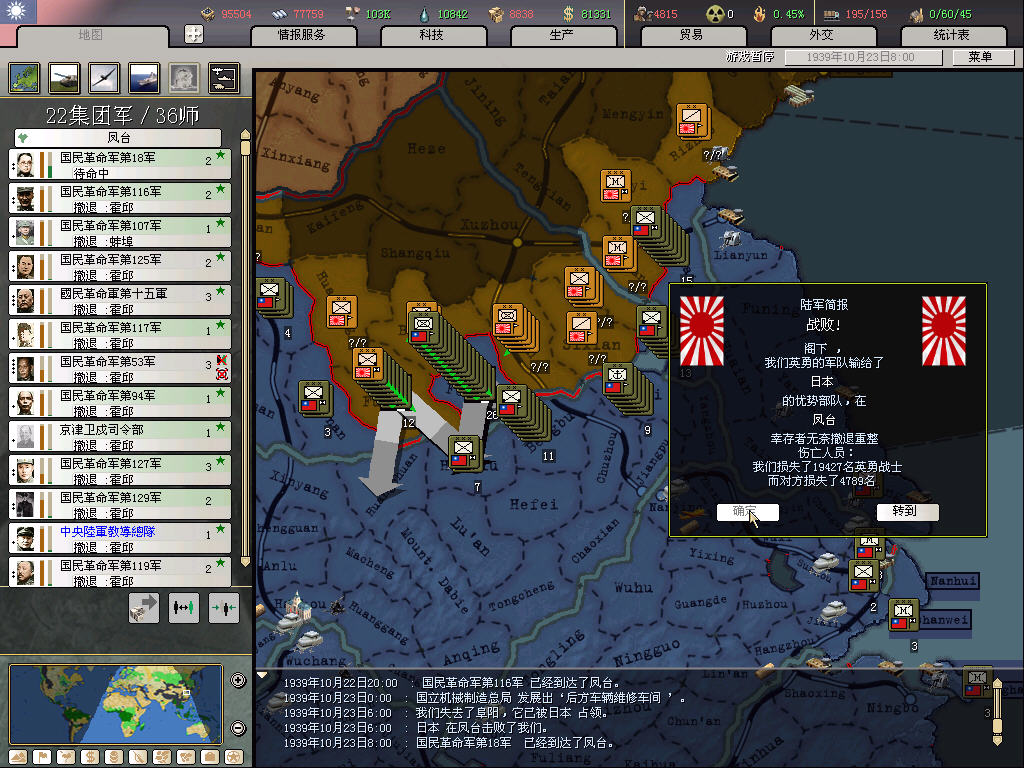1024x768 pixels.
Task: Open the combined forces overview icon
Action: (x=223, y=77)
